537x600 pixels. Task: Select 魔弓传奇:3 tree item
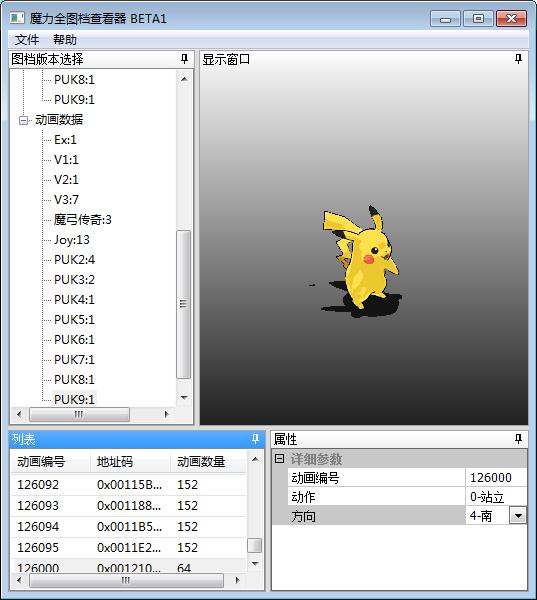point(82,220)
